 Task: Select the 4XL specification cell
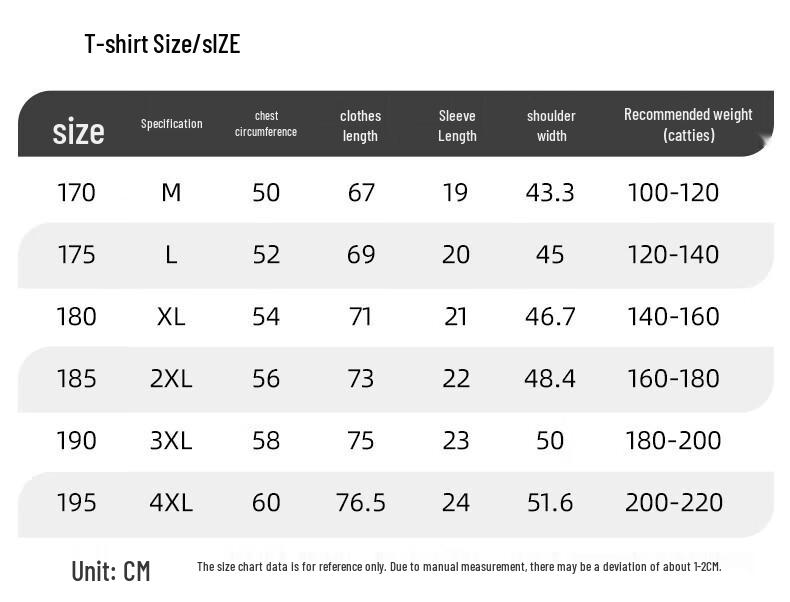[x=171, y=503]
